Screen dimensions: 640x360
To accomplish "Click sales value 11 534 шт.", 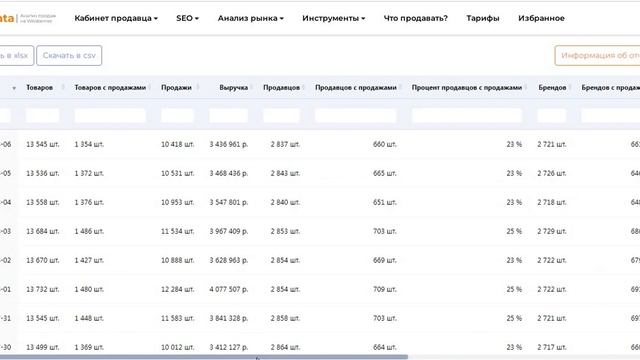I will click(178, 231).
